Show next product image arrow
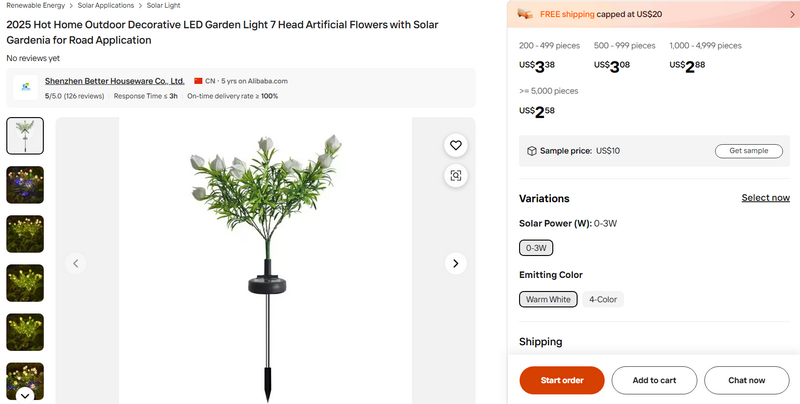 pos(456,263)
